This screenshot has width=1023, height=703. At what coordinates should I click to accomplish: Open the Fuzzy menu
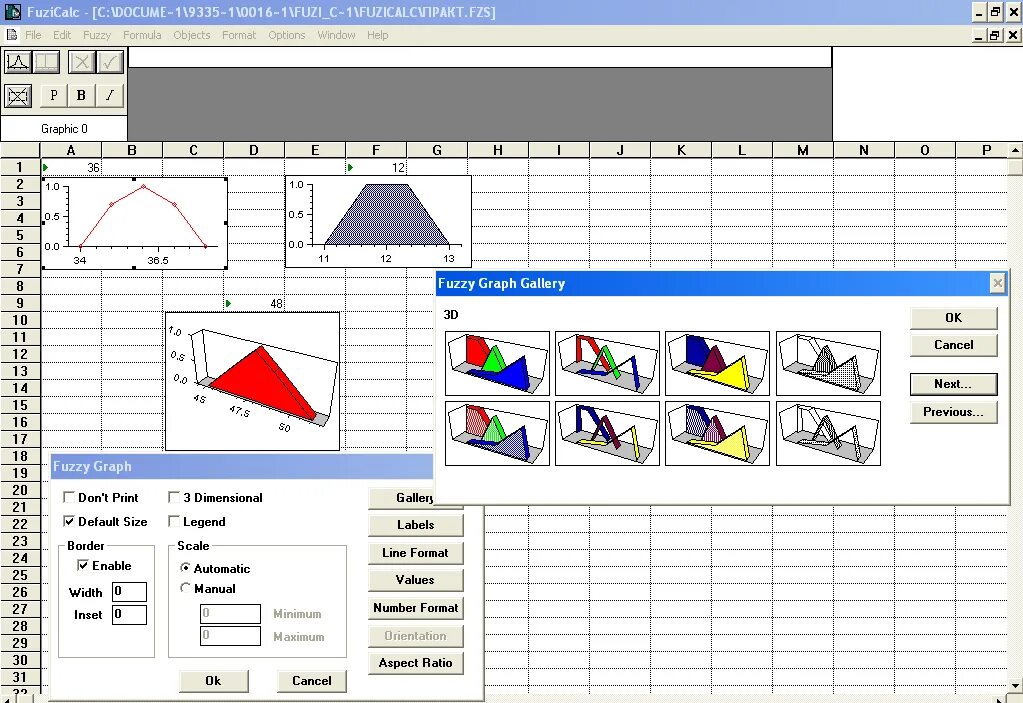point(97,35)
